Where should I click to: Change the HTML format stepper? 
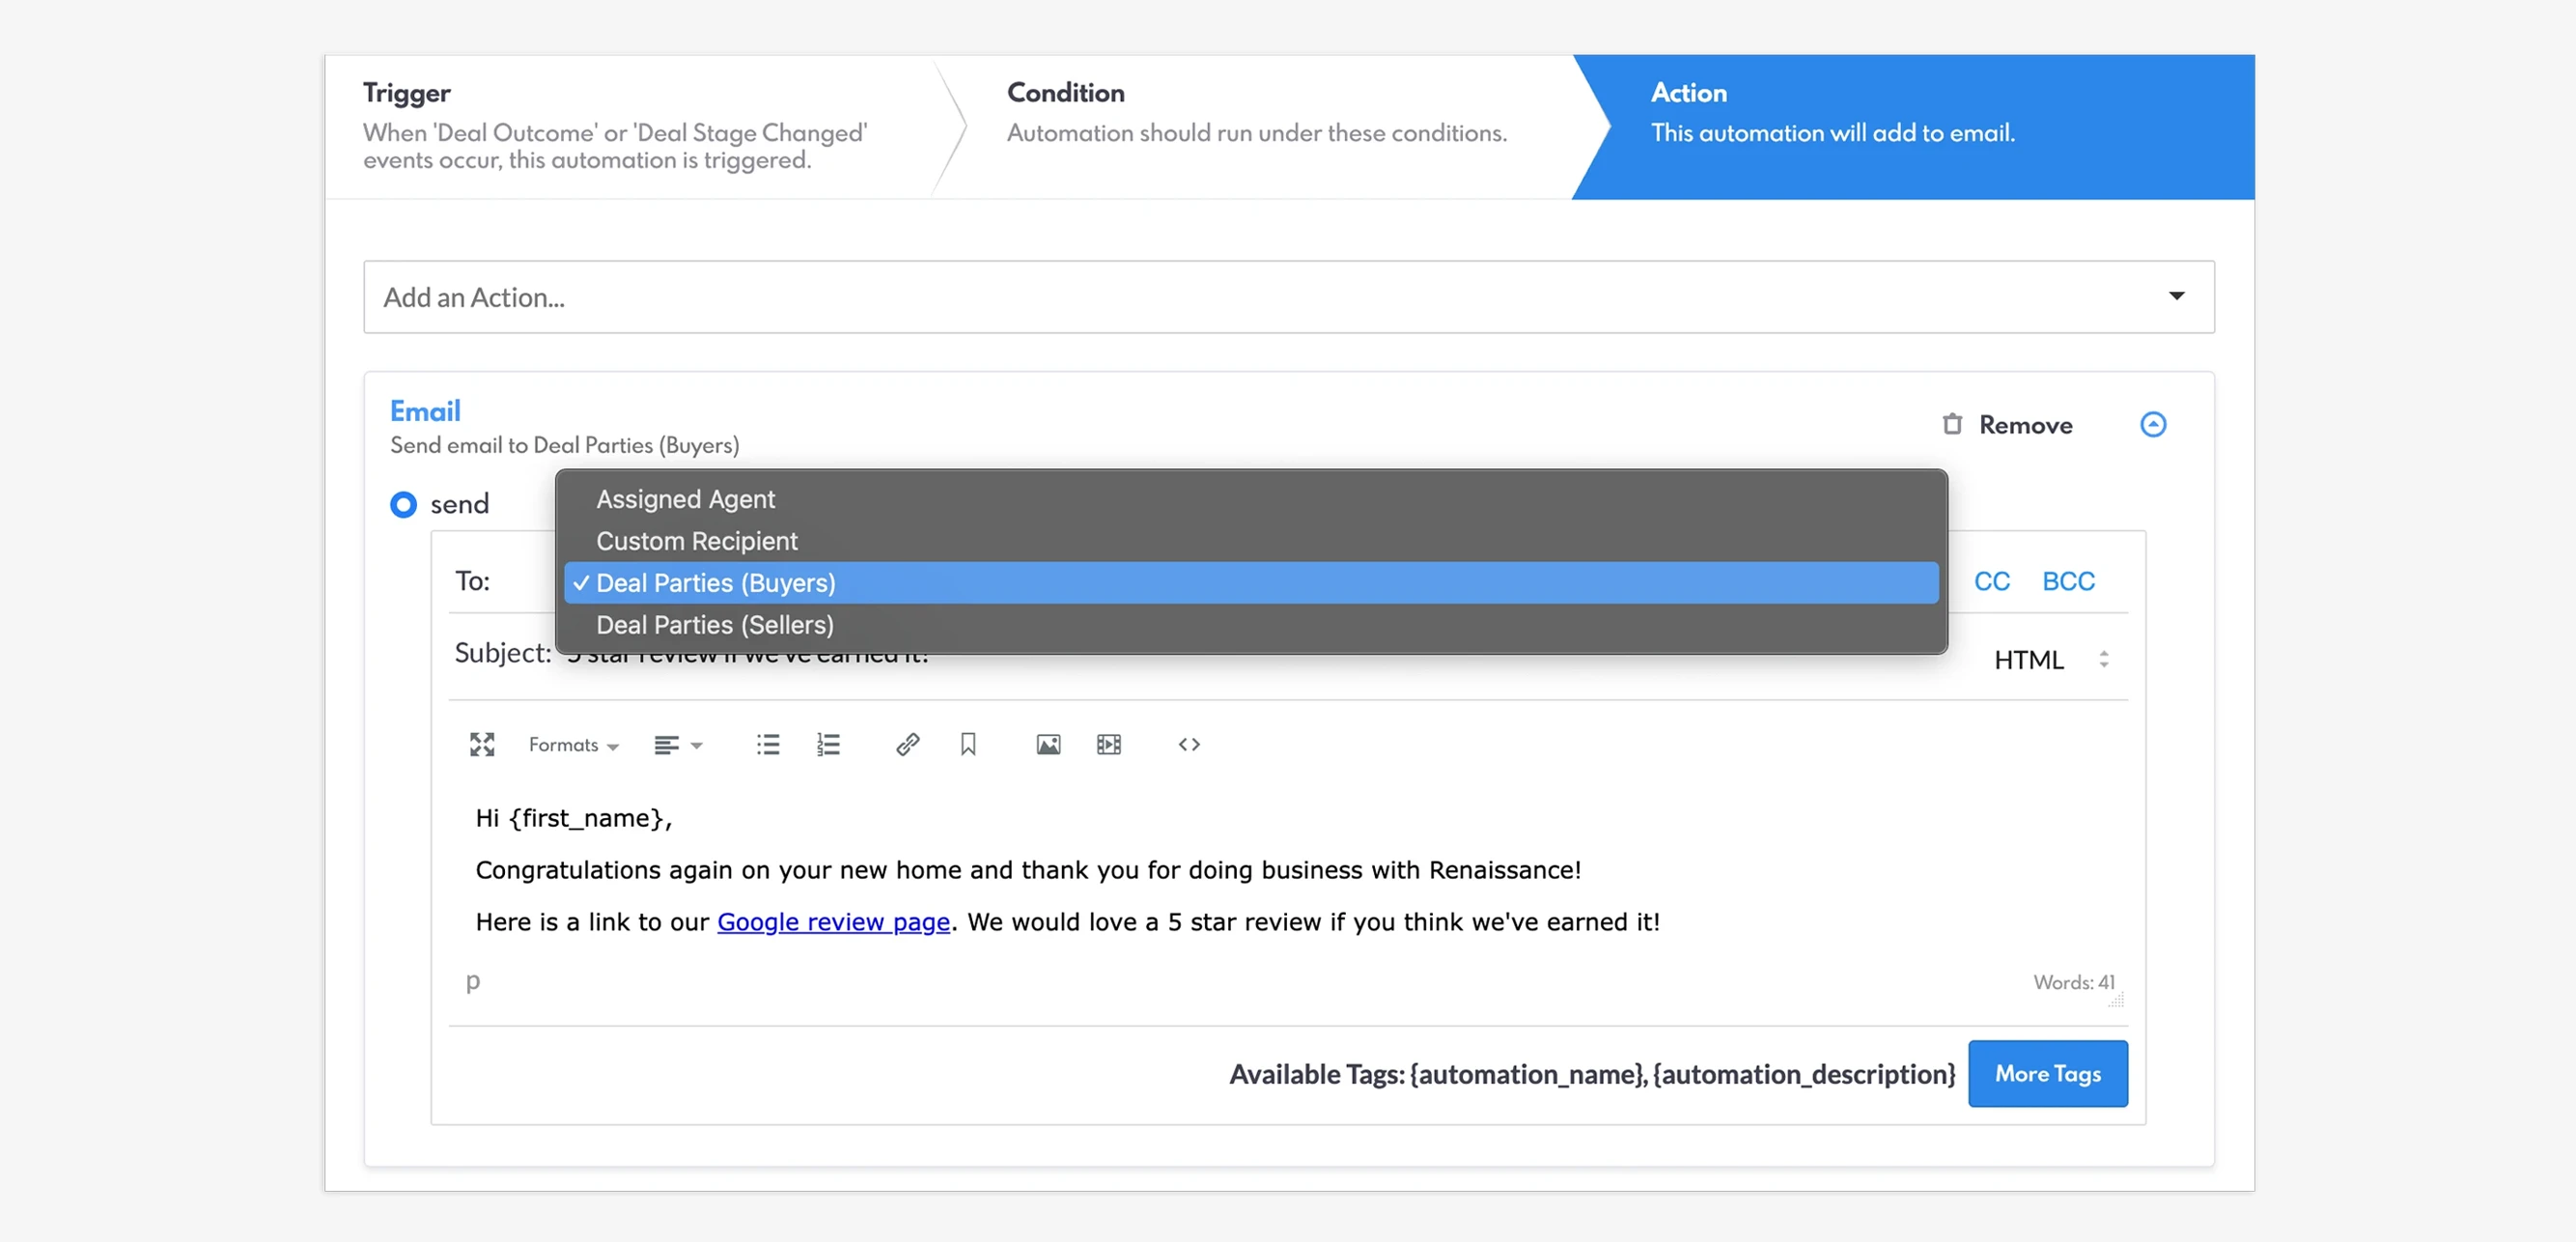2103,659
